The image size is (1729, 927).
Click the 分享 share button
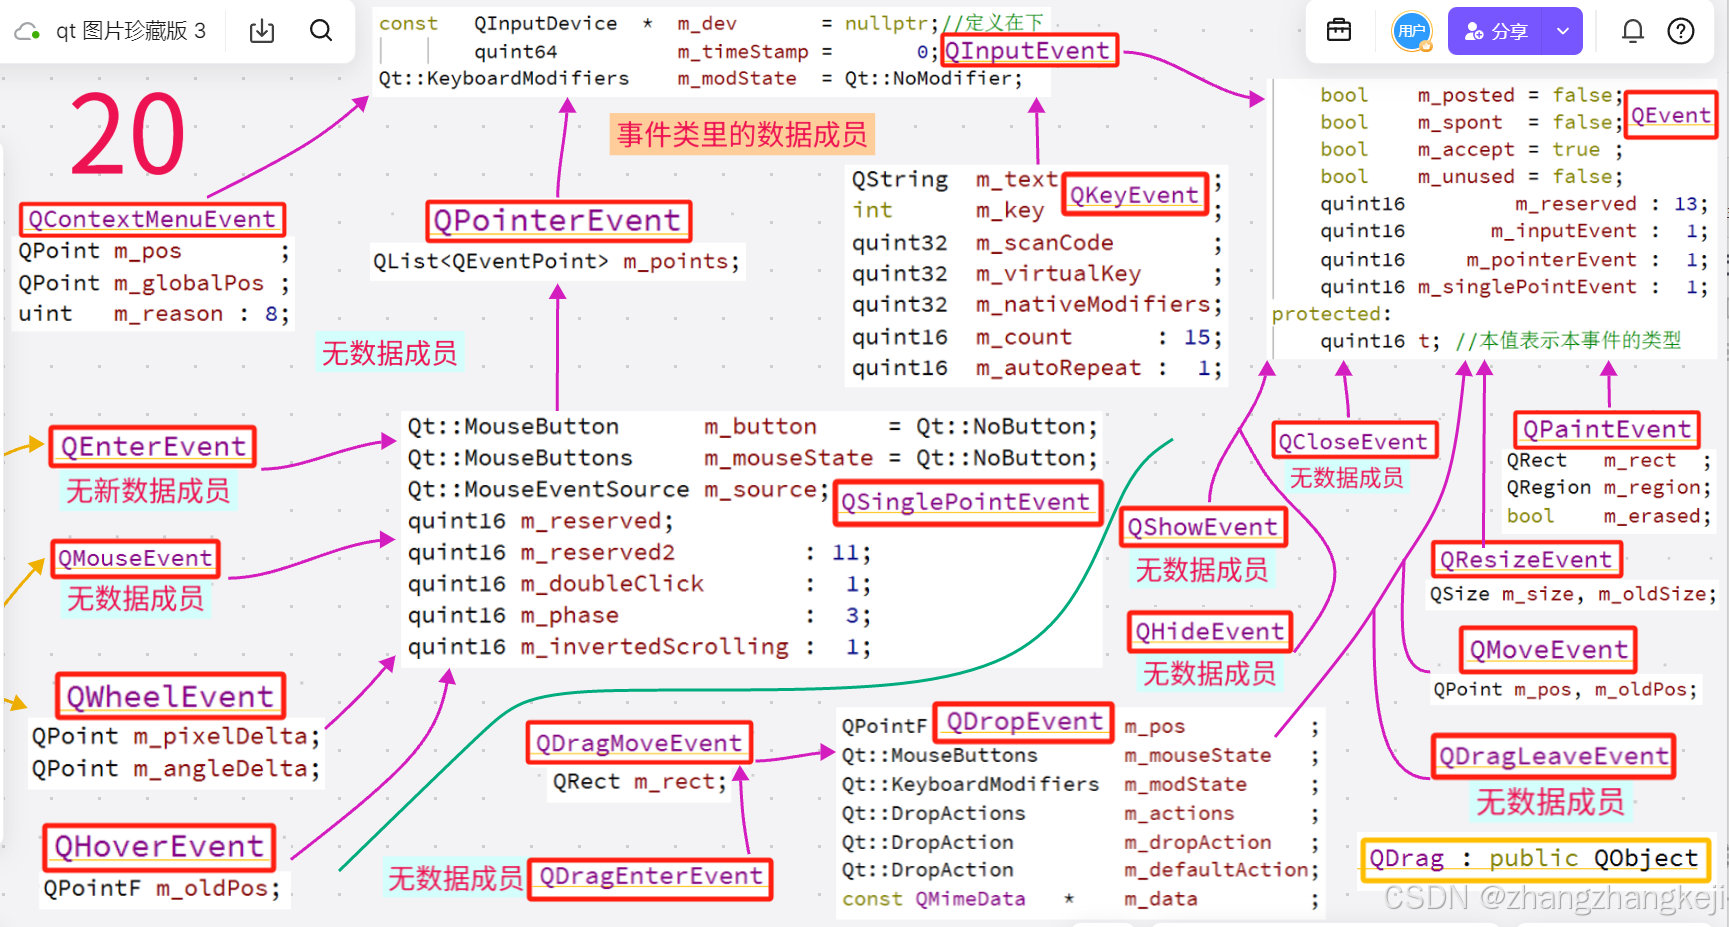[x=1496, y=32]
